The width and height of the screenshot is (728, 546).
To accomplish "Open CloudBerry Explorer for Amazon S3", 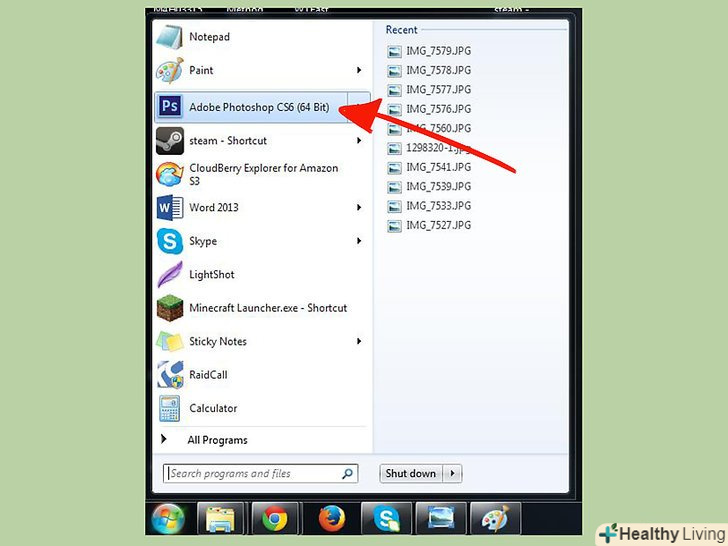I will point(262,174).
